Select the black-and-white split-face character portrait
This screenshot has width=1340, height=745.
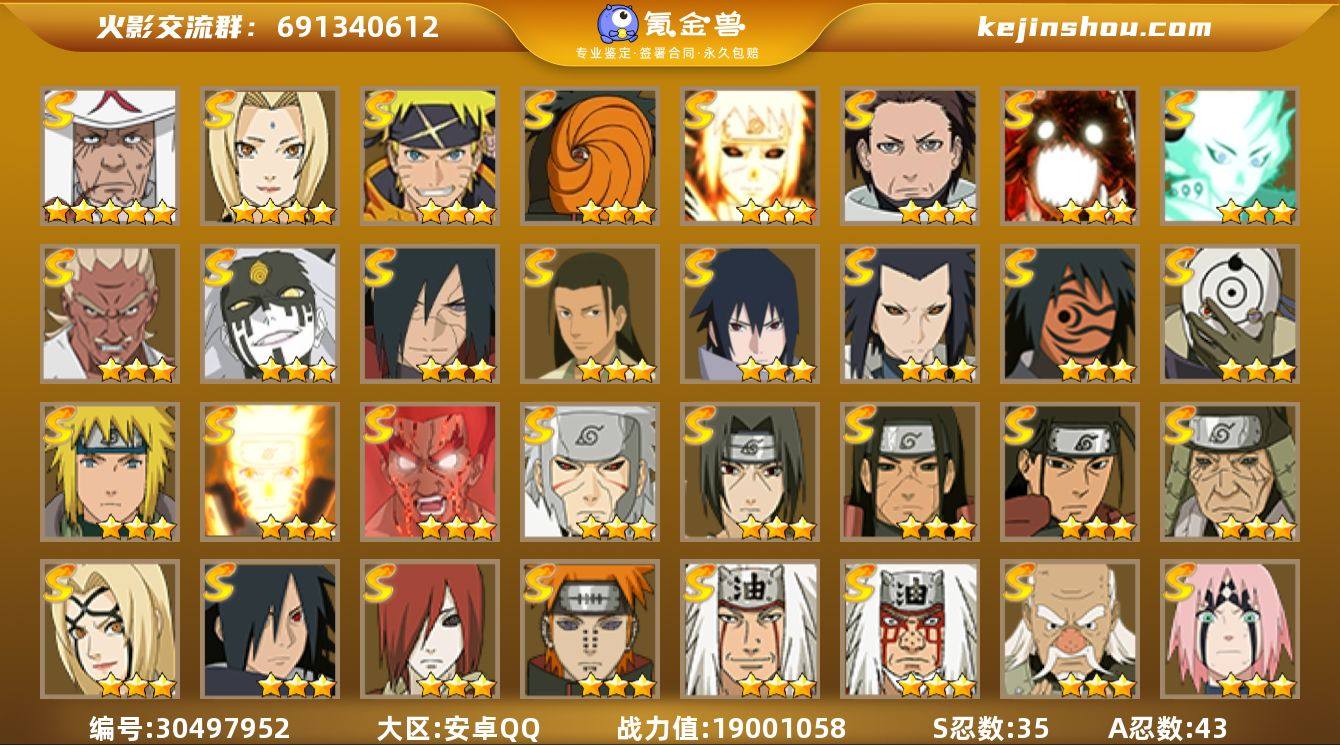pyautogui.click(x=270, y=313)
